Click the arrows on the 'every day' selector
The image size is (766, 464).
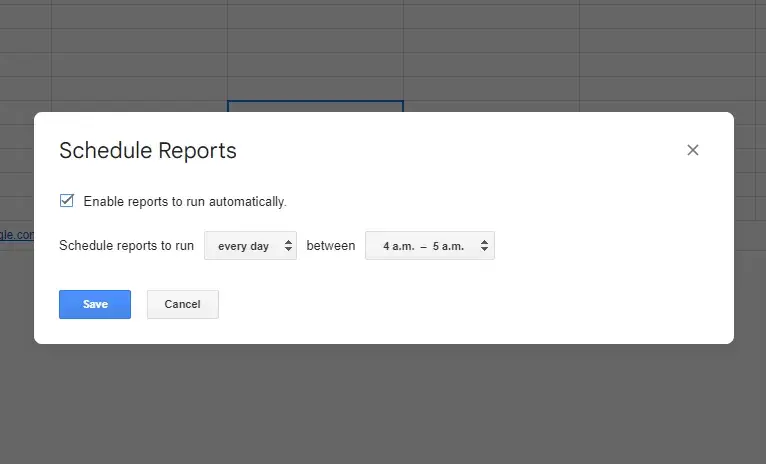289,246
